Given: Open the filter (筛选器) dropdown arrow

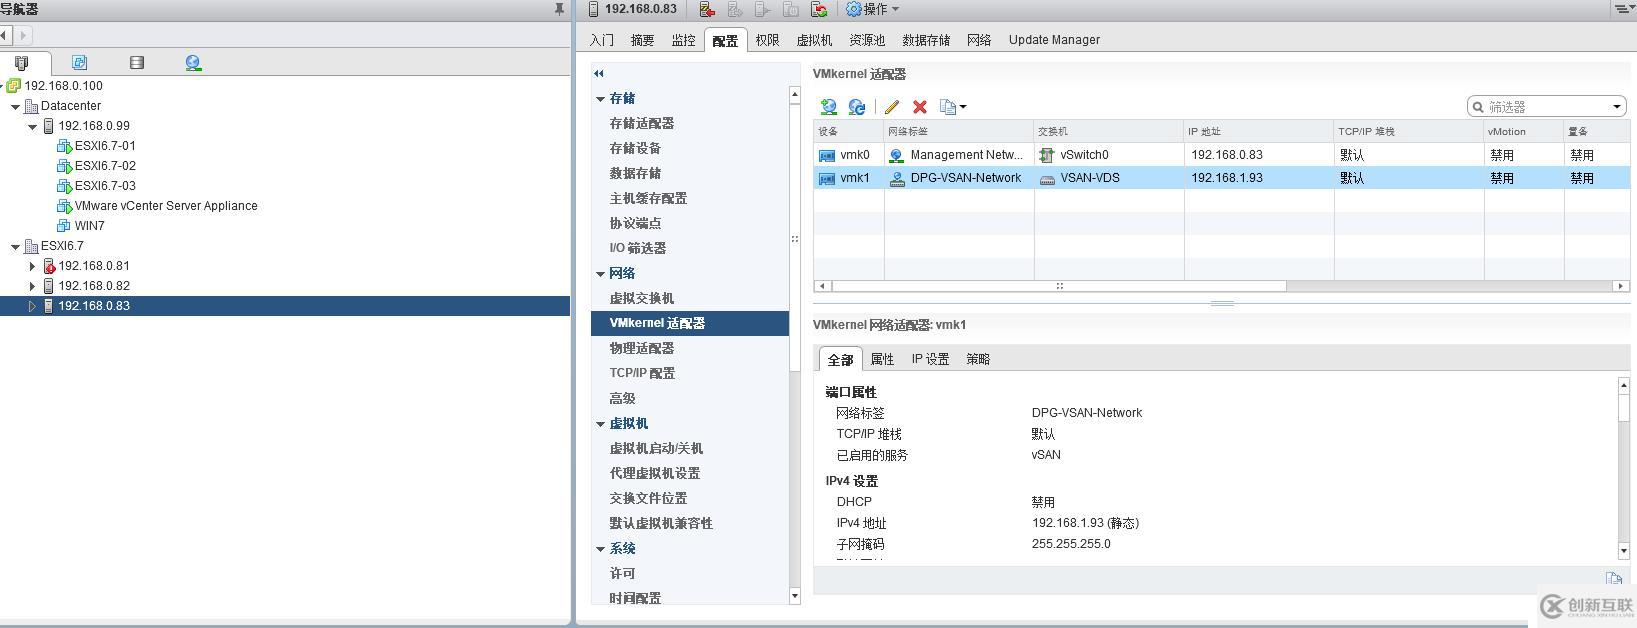Looking at the screenshot, I should point(1616,107).
